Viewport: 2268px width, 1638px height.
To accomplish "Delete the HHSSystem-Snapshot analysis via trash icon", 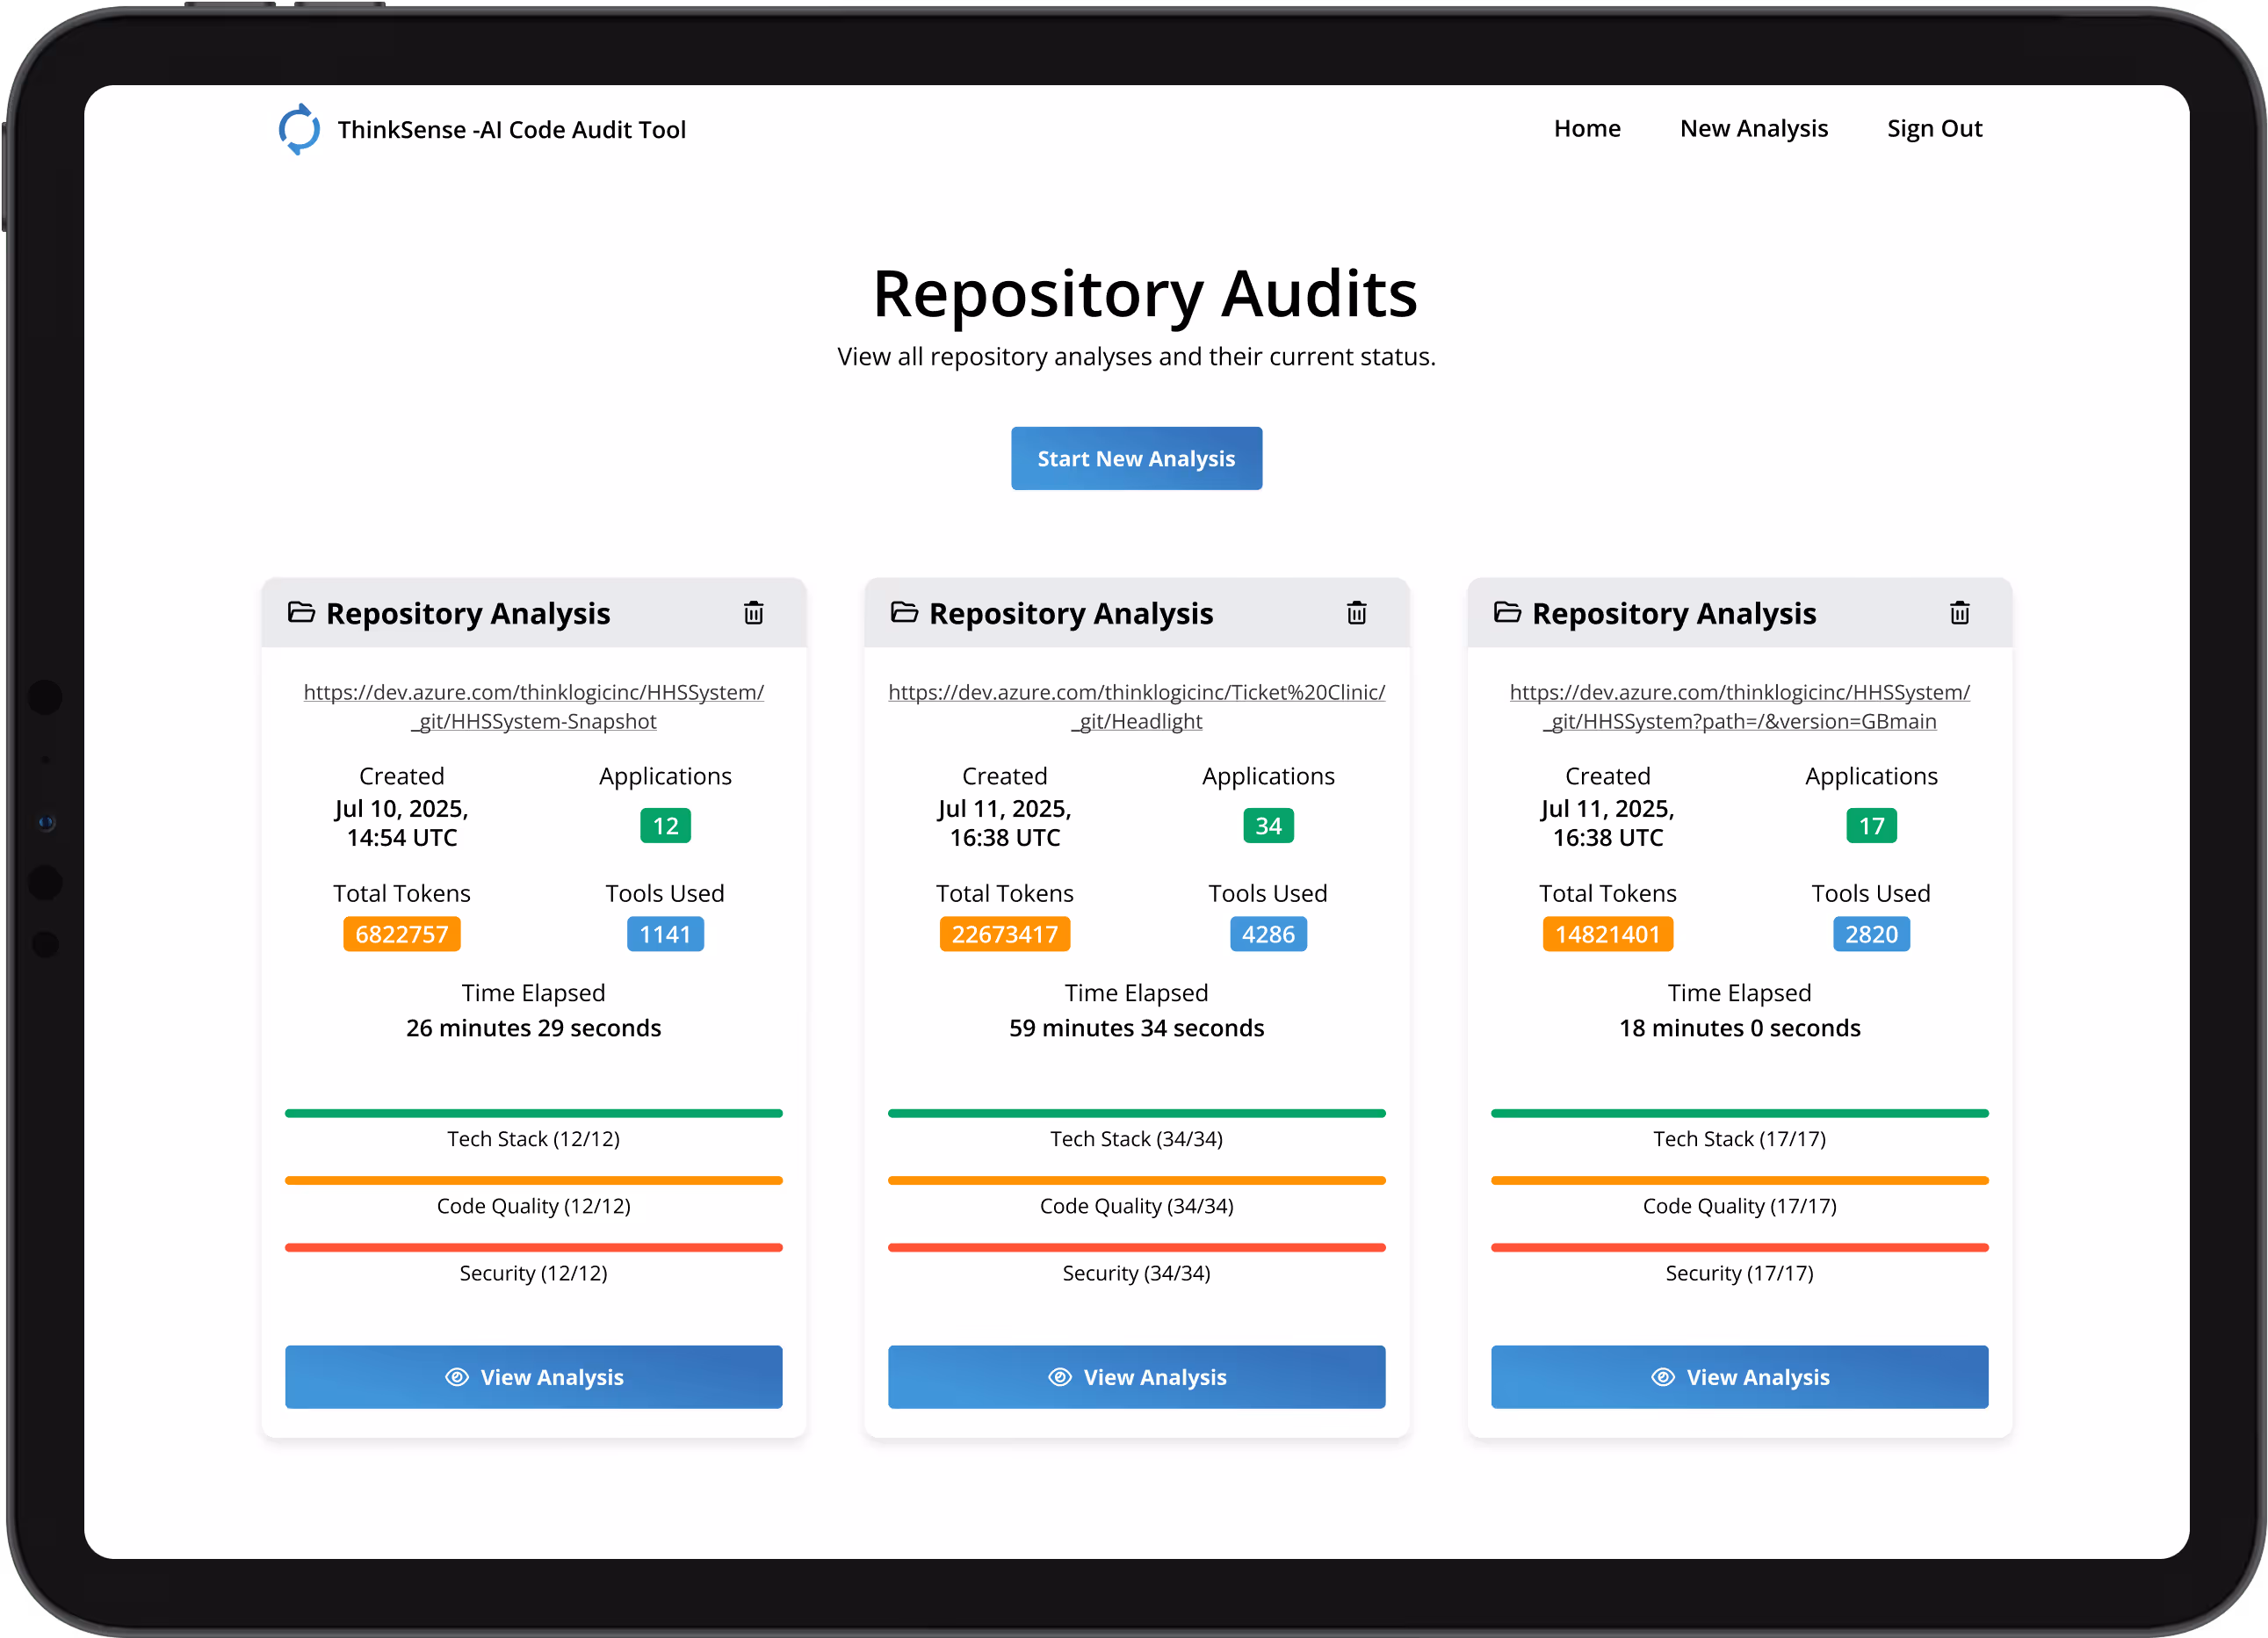I will [753, 613].
